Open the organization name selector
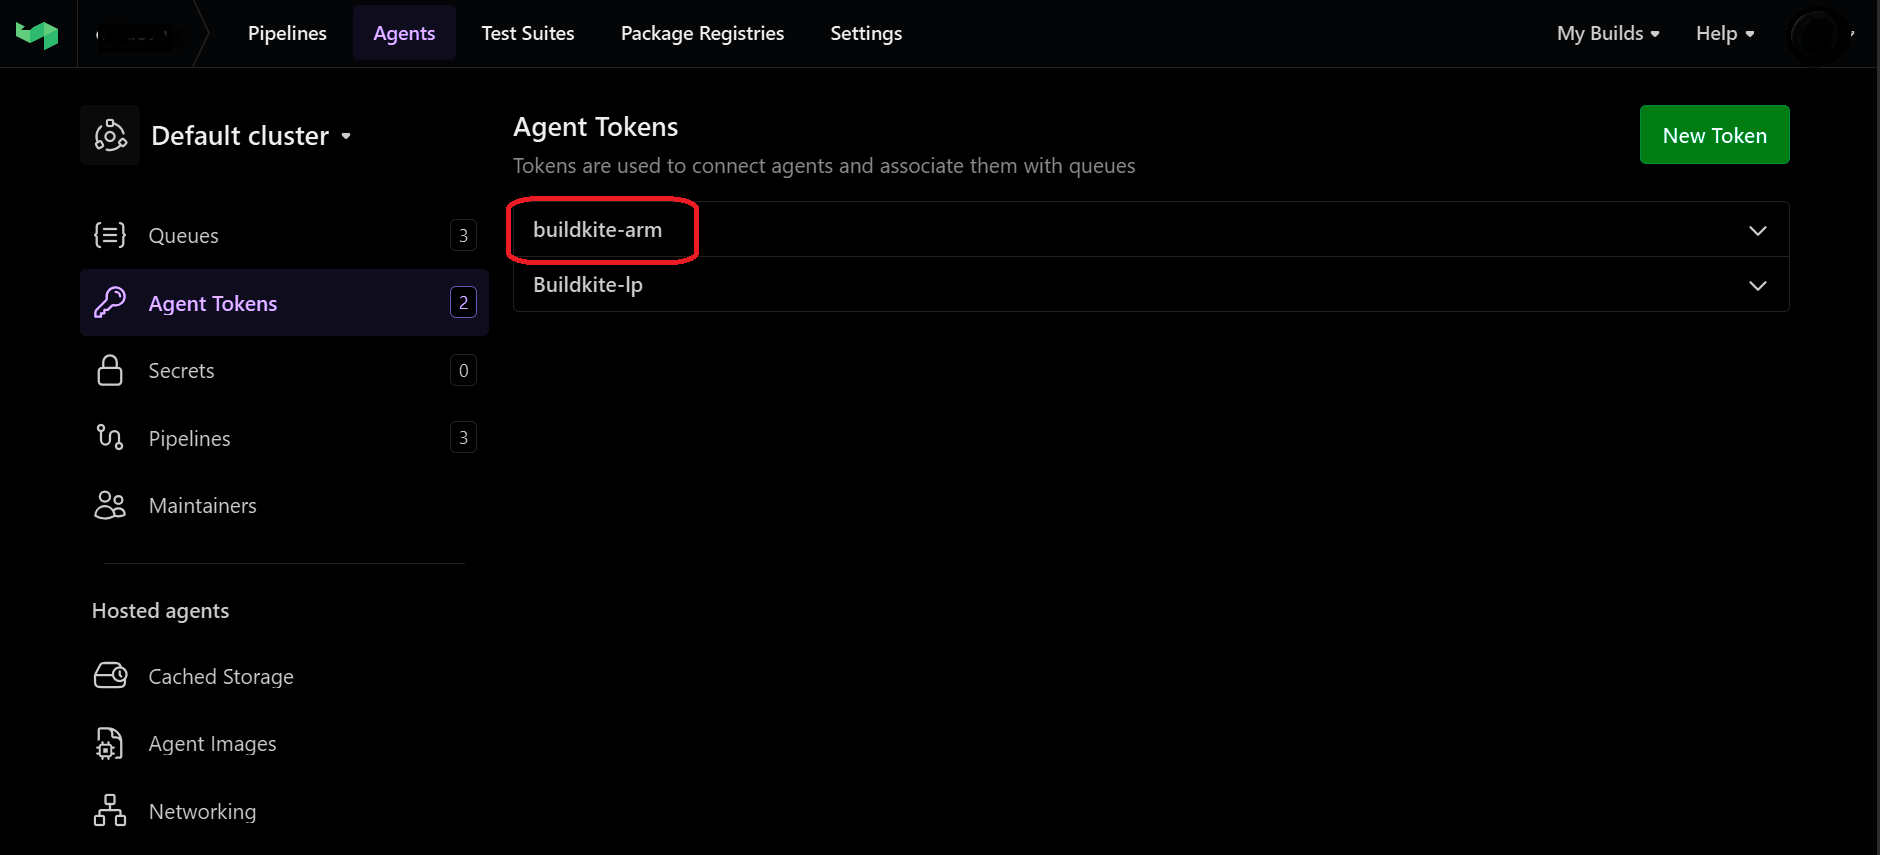 pyautogui.click(x=135, y=35)
